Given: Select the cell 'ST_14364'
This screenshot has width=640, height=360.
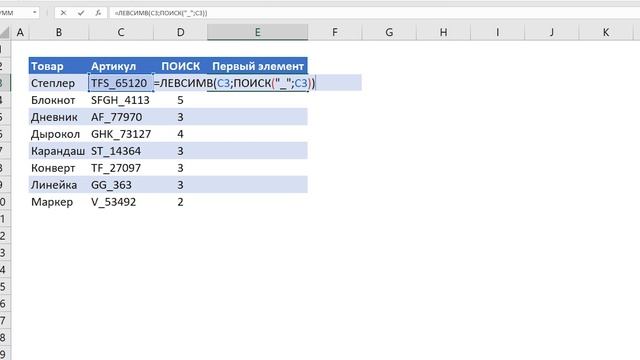Looking at the screenshot, I should [x=121, y=151].
